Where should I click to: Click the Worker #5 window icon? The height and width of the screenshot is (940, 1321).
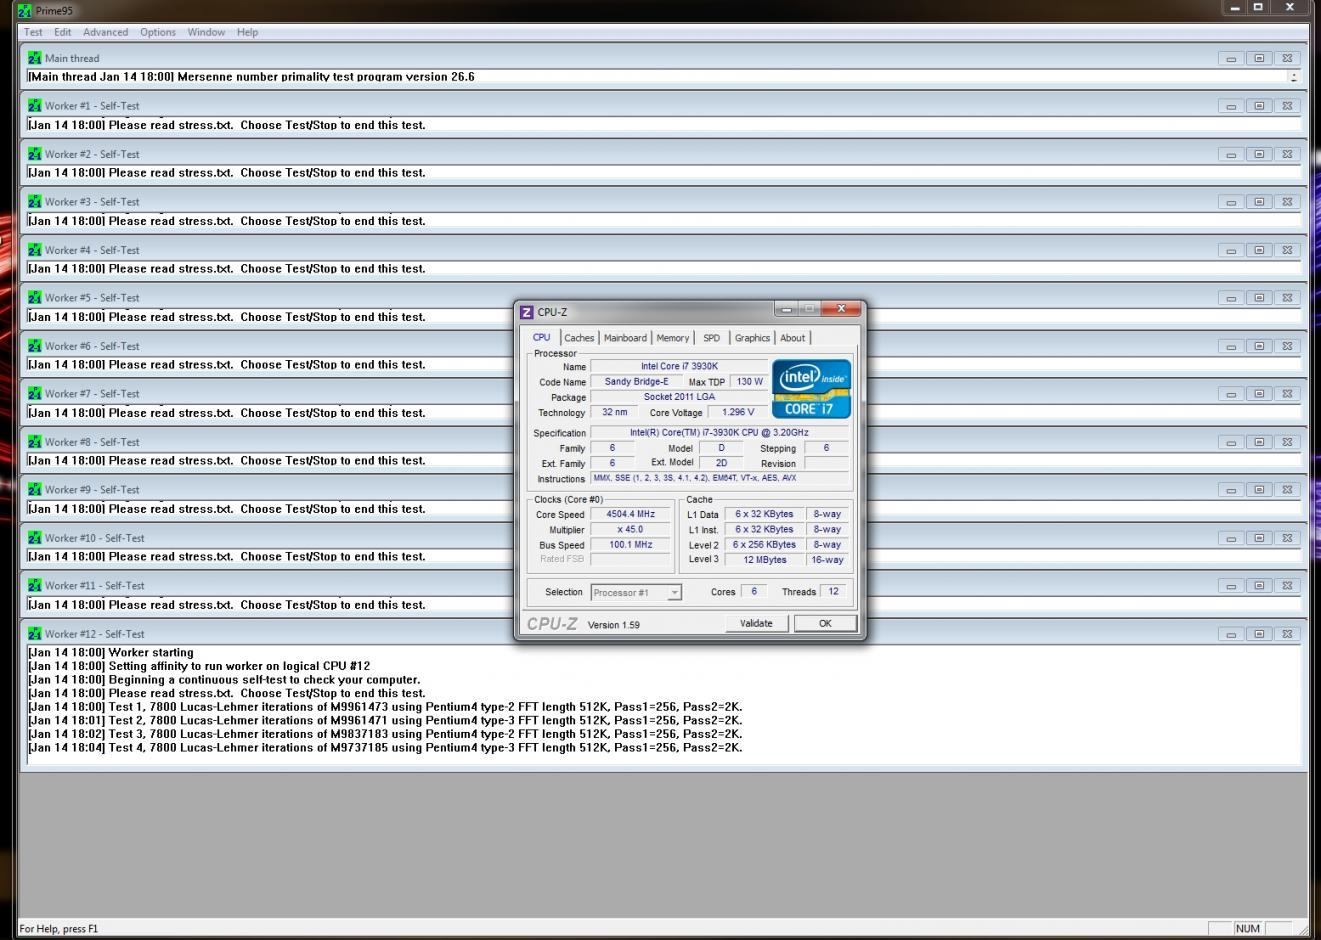[35, 297]
